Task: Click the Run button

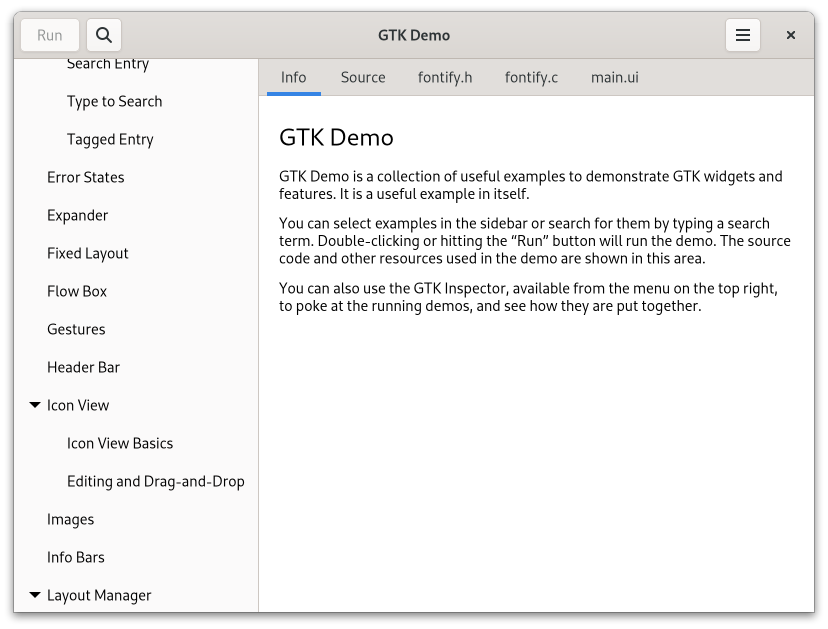Action: [x=50, y=35]
